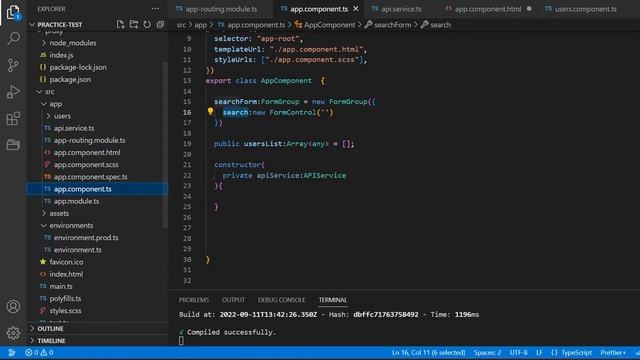640x360 pixels.
Task: Open the Source Control view
Action: click(13, 65)
